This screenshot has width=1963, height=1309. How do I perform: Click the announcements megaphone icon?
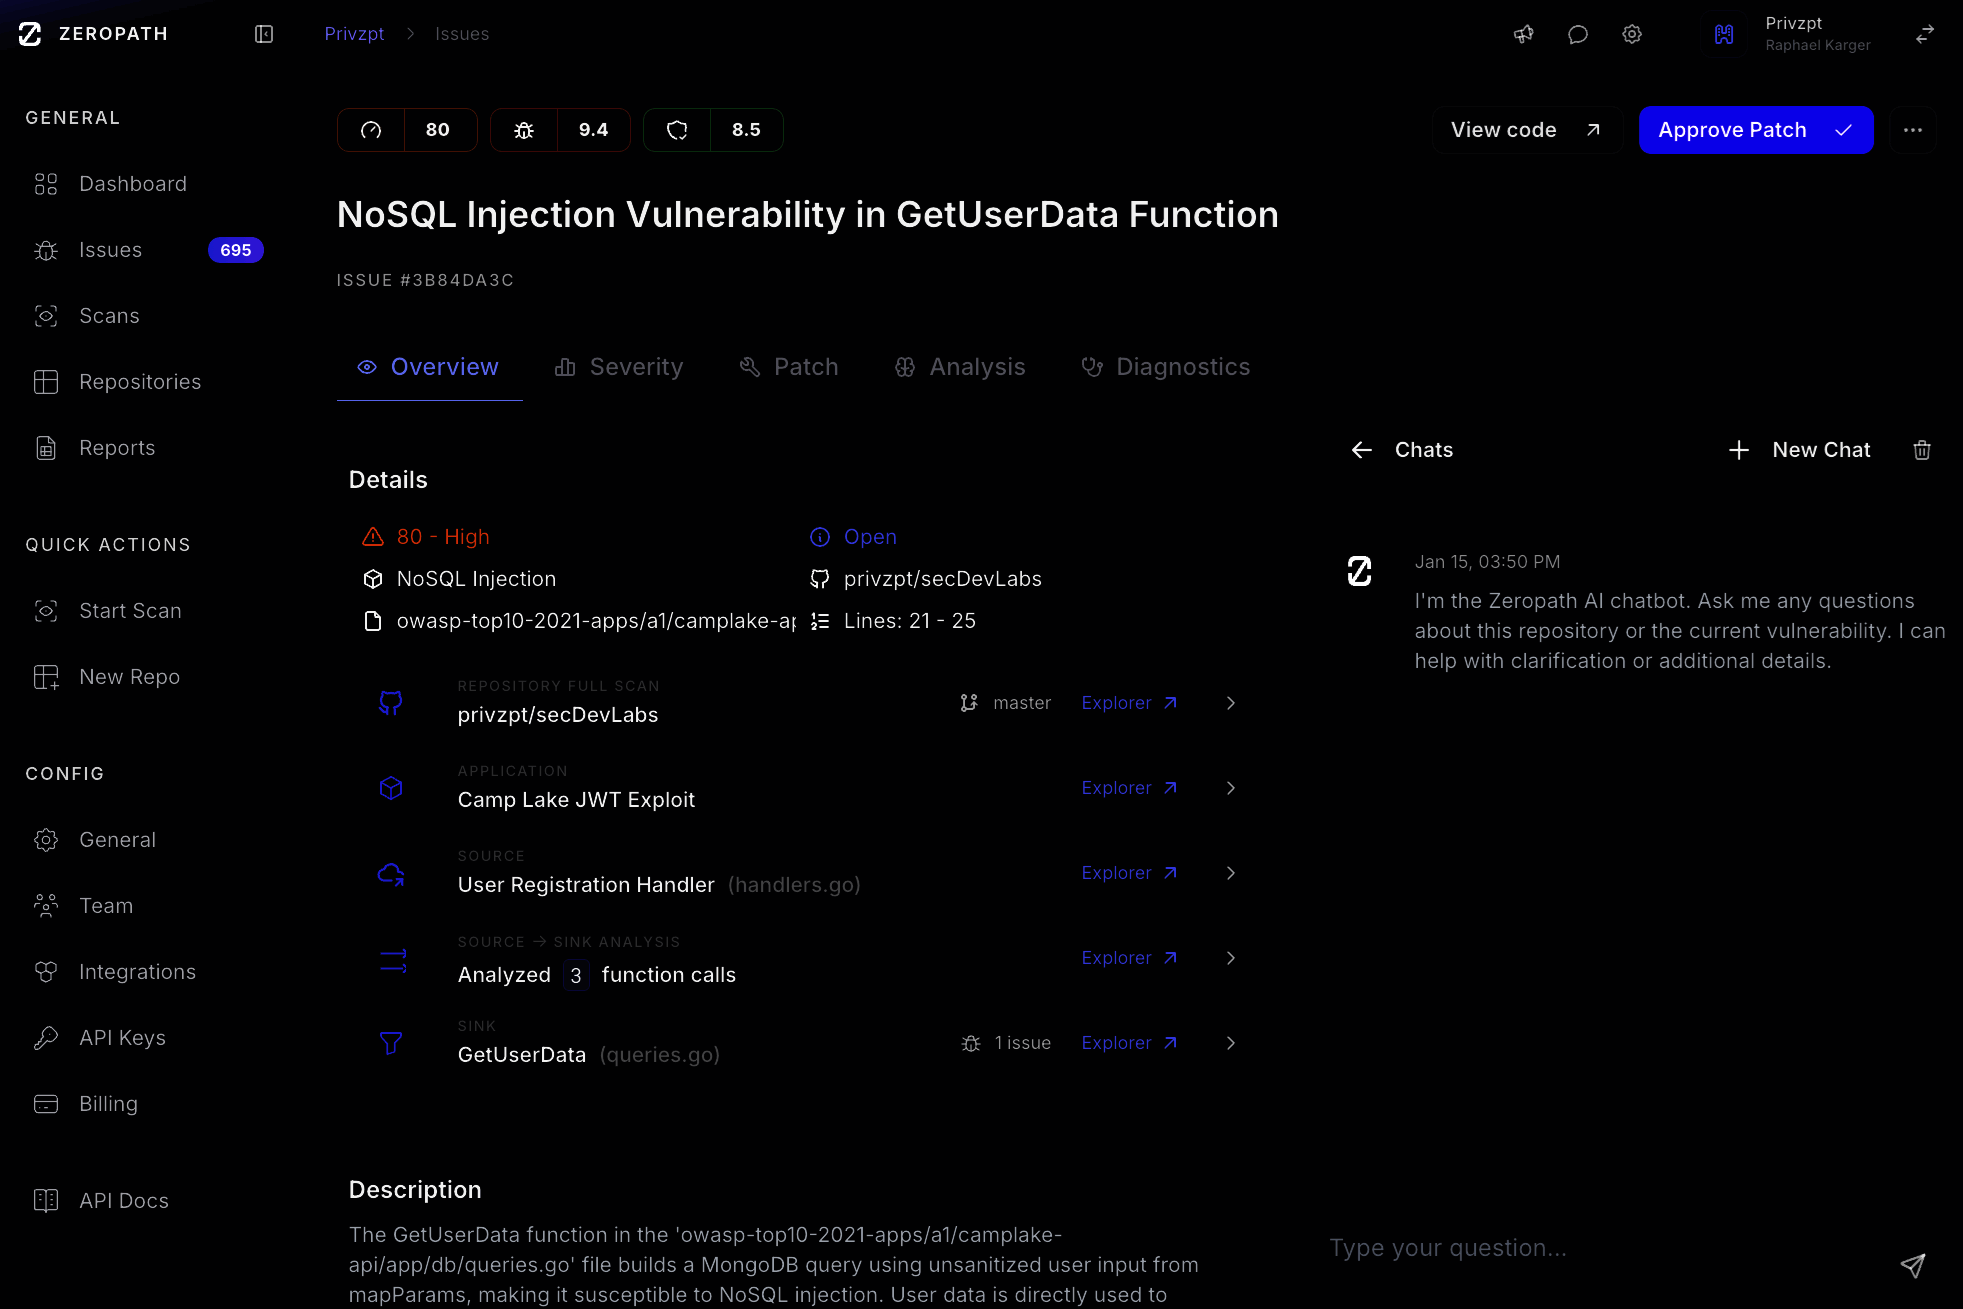click(1523, 34)
